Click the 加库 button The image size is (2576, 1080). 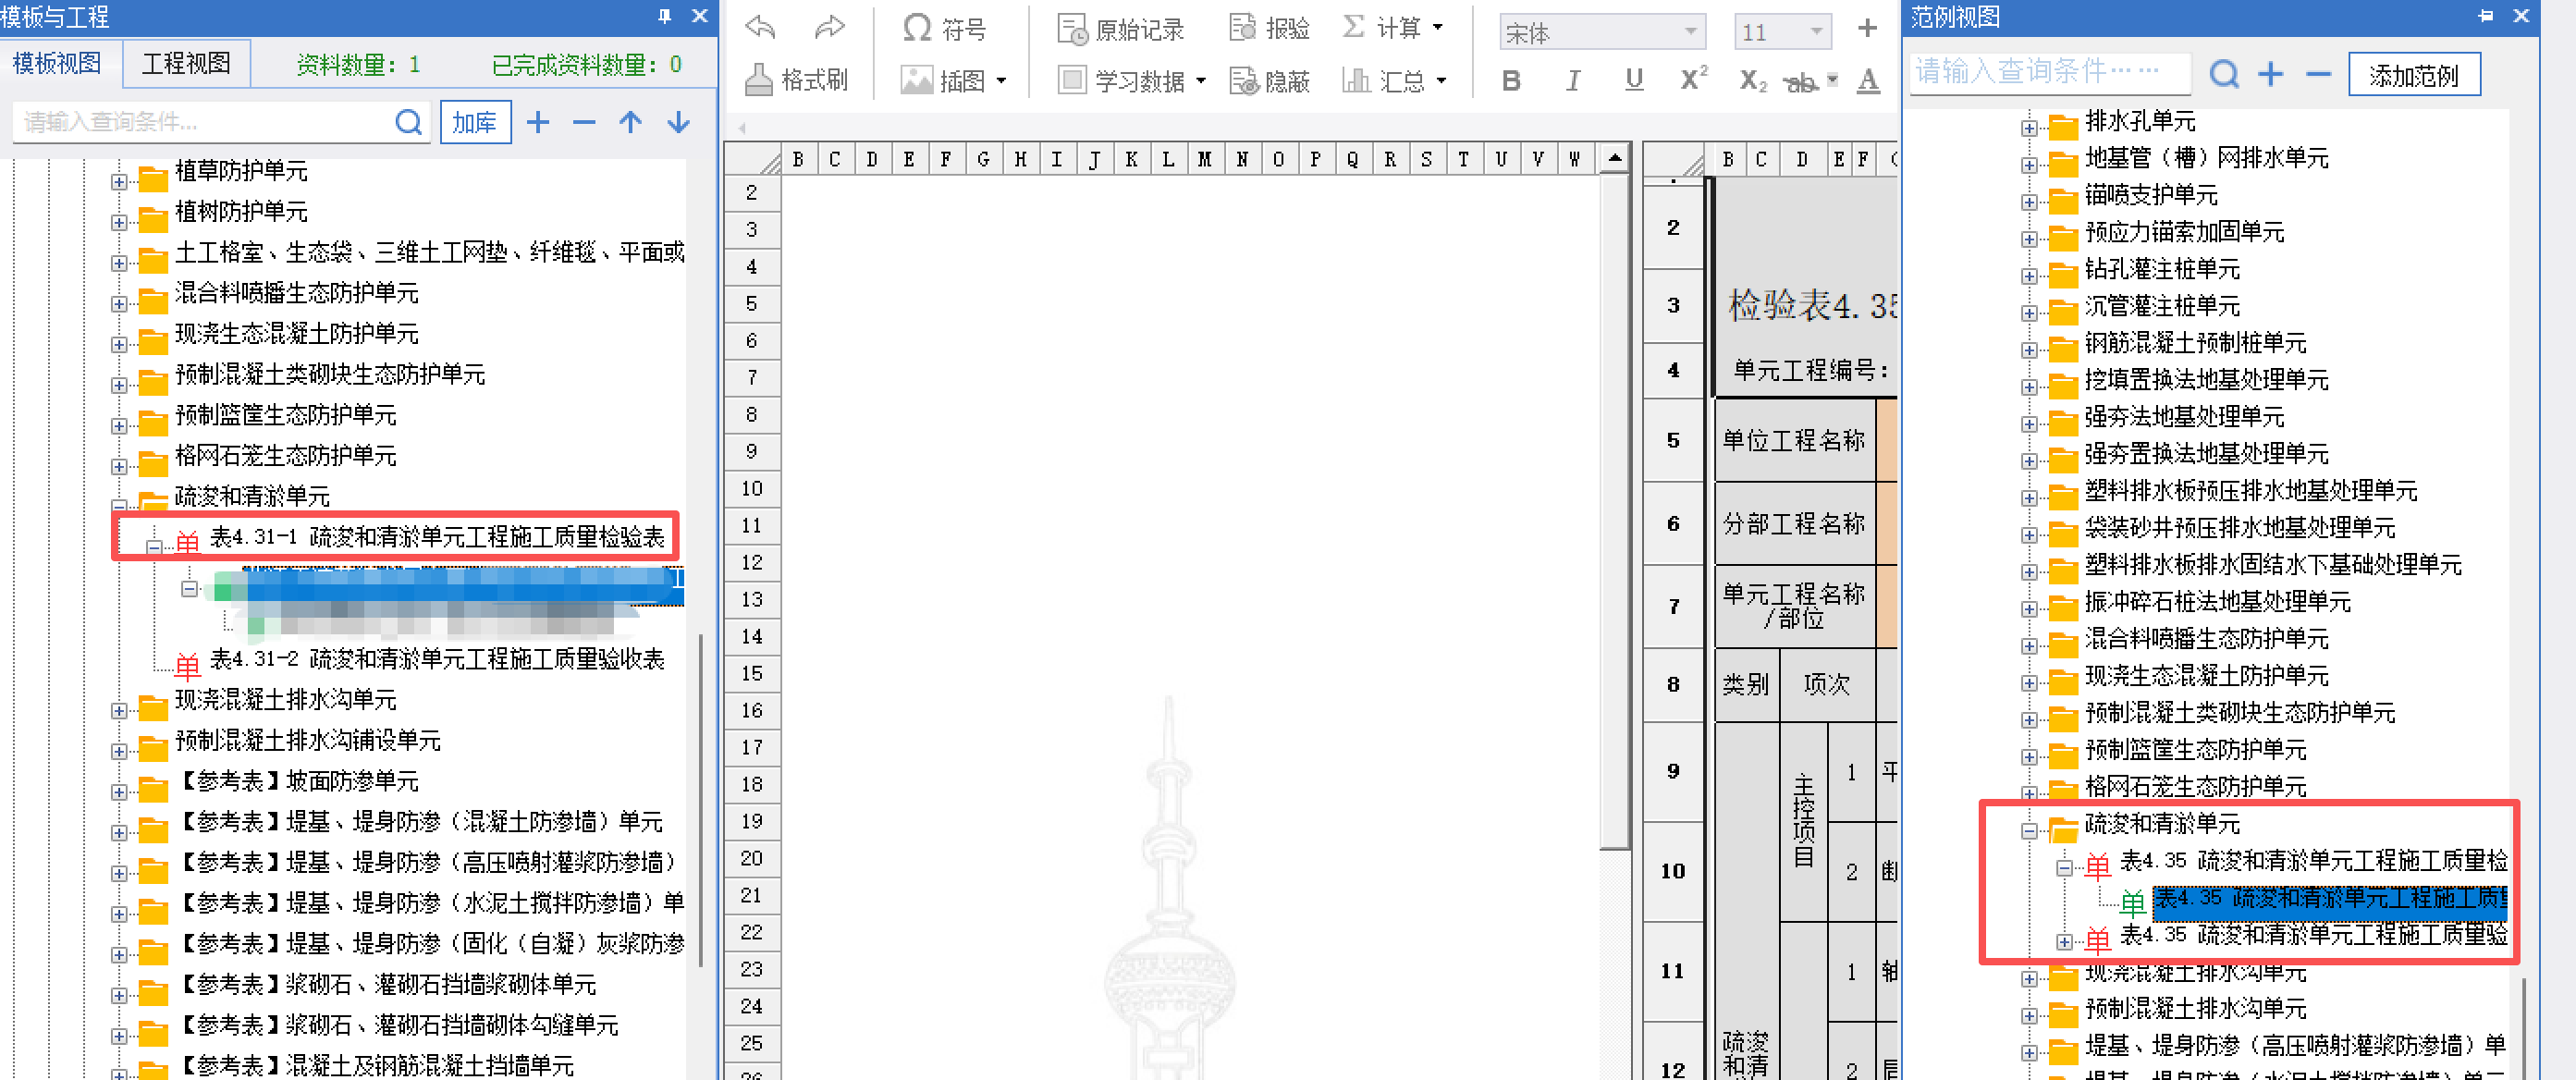pos(475,122)
